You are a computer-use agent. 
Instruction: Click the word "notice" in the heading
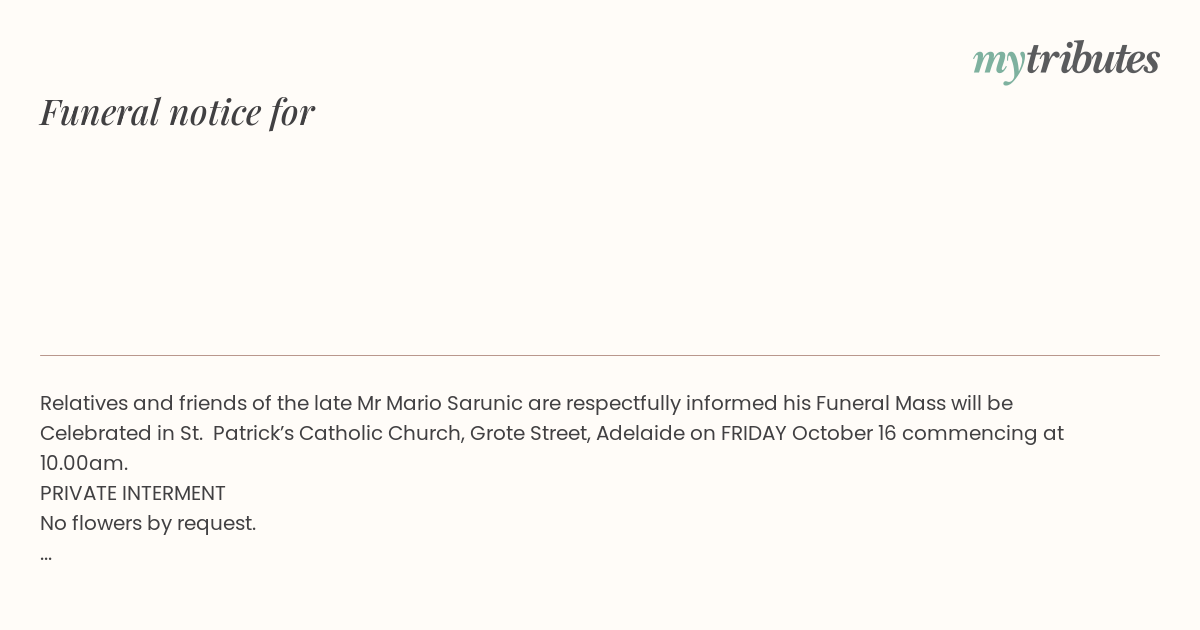(215, 112)
